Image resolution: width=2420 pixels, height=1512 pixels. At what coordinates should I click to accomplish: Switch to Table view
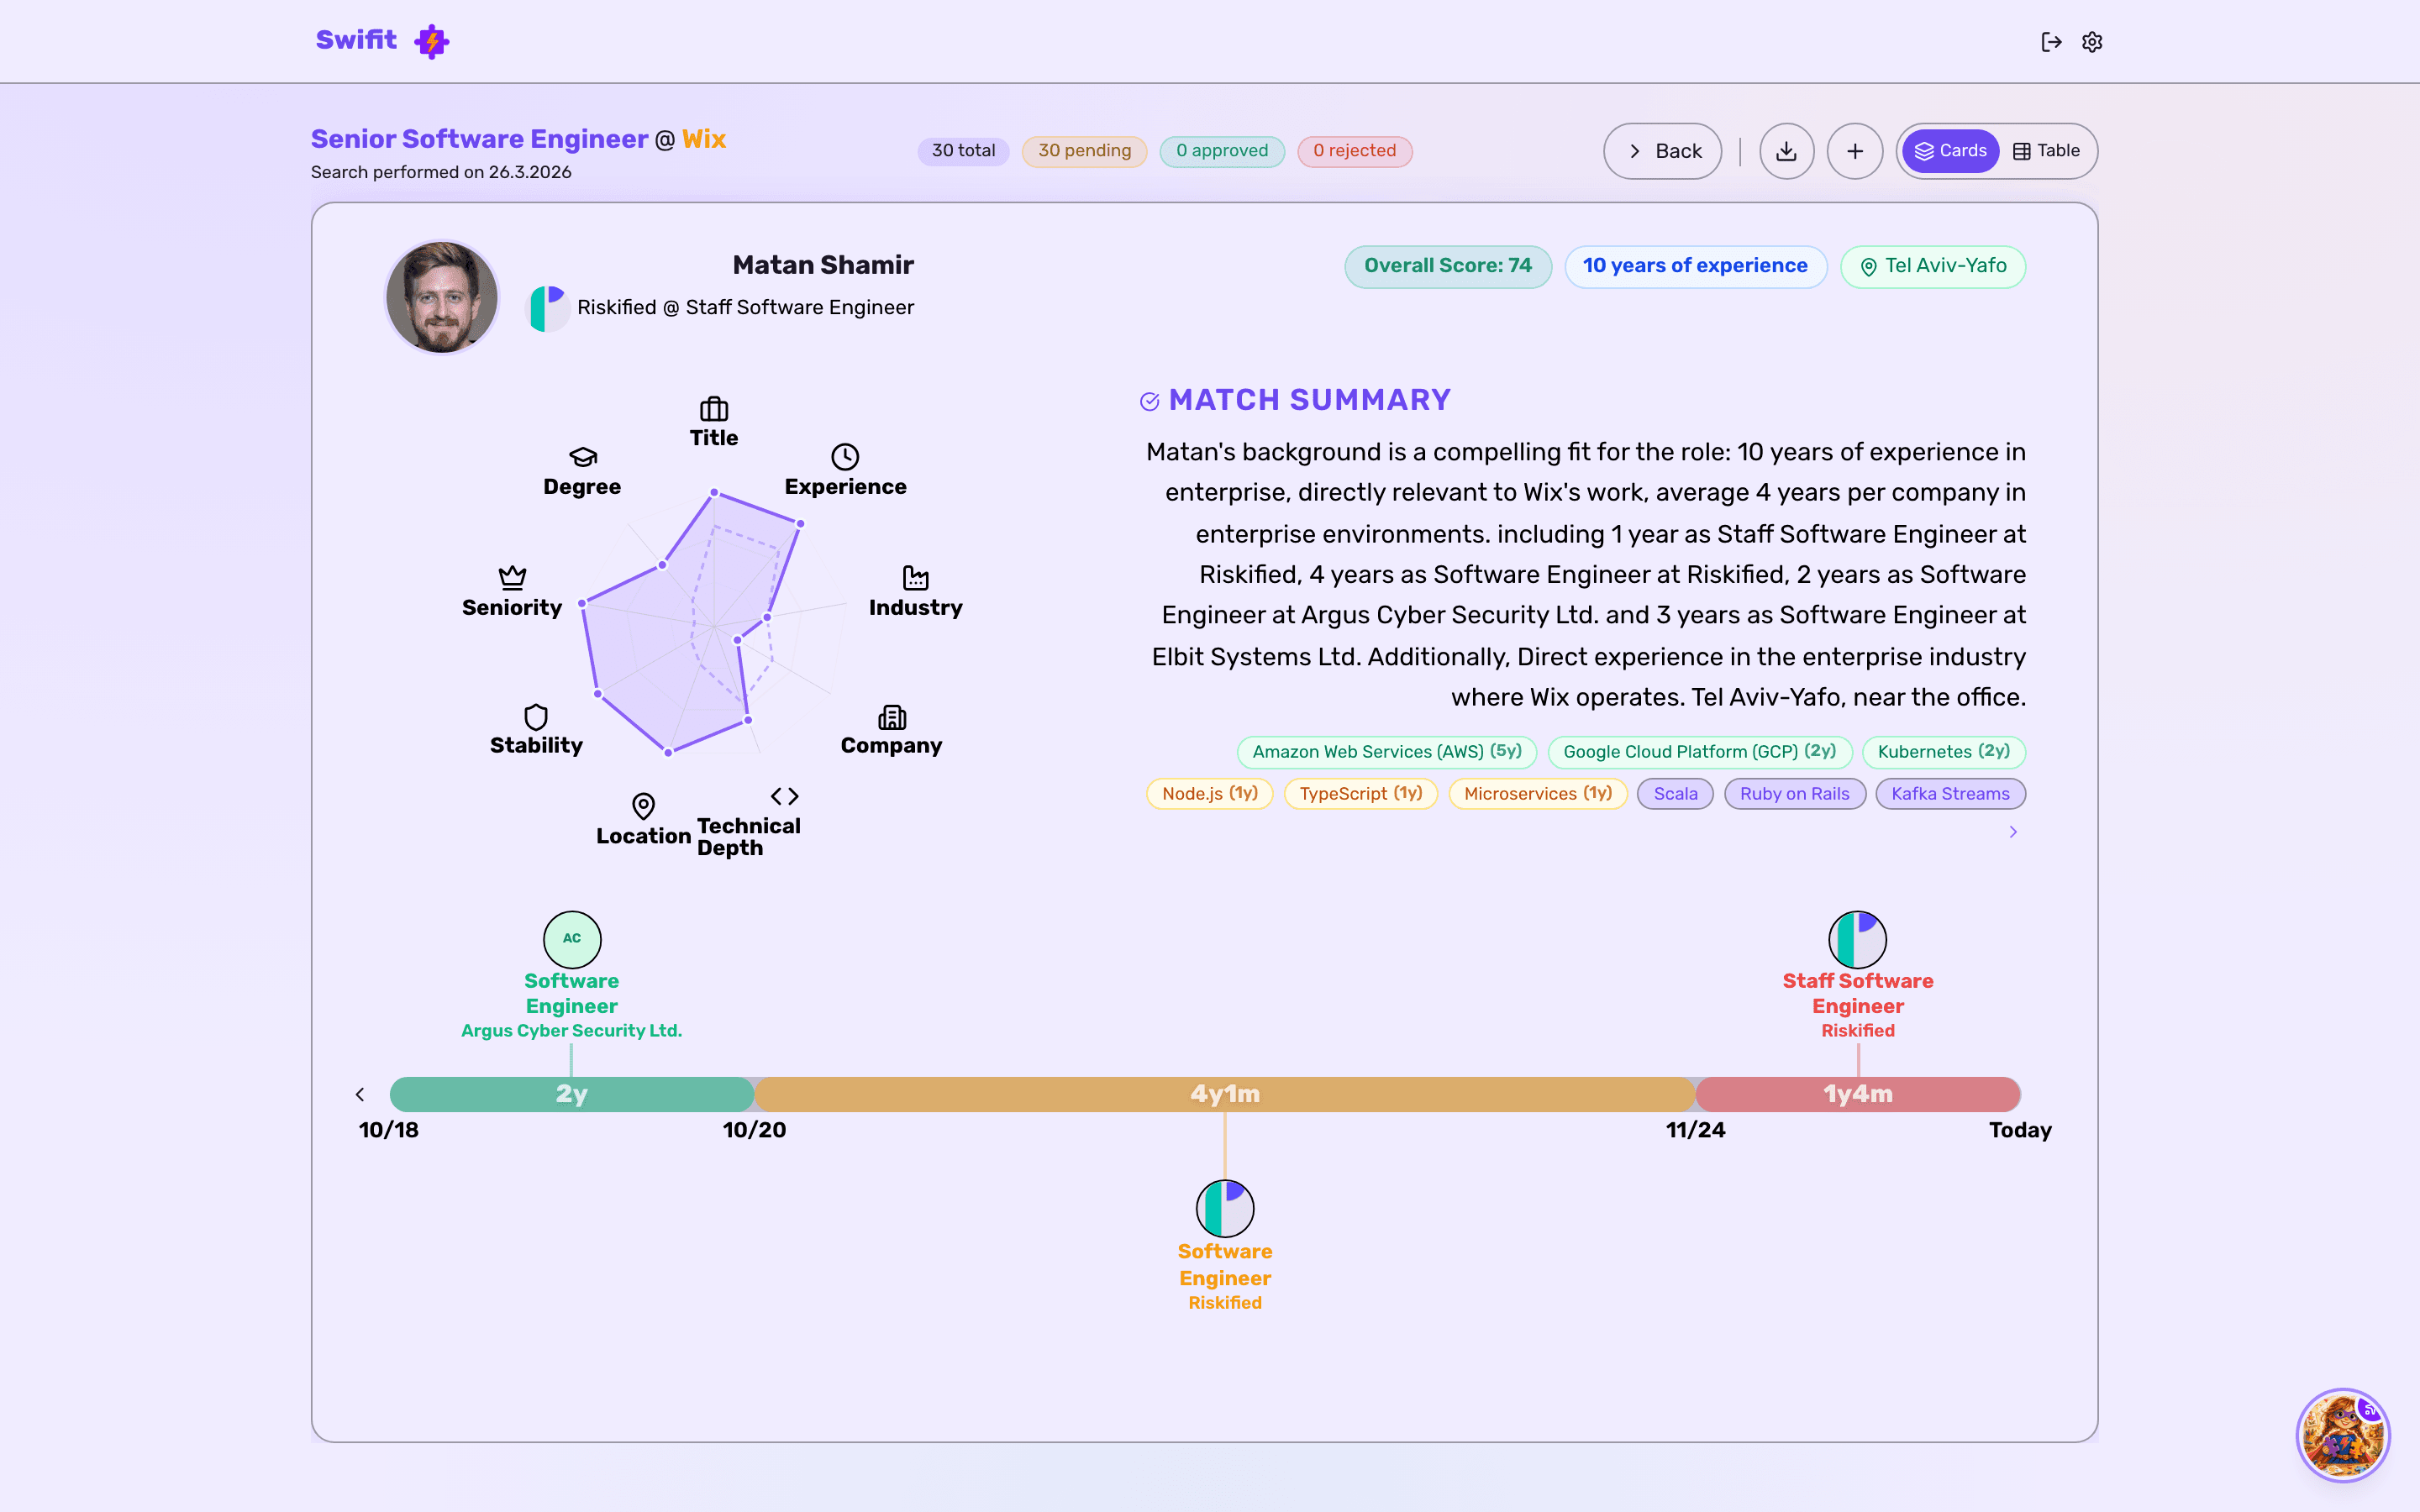pos(2046,151)
